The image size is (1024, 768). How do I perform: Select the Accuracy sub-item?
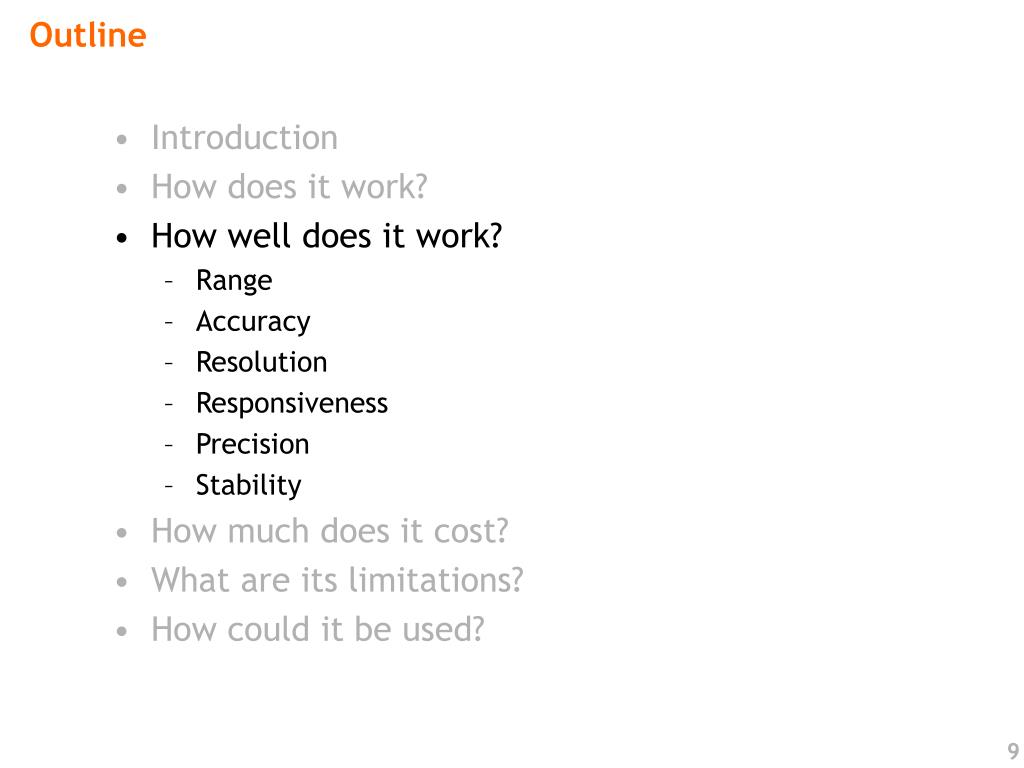pos(253,322)
